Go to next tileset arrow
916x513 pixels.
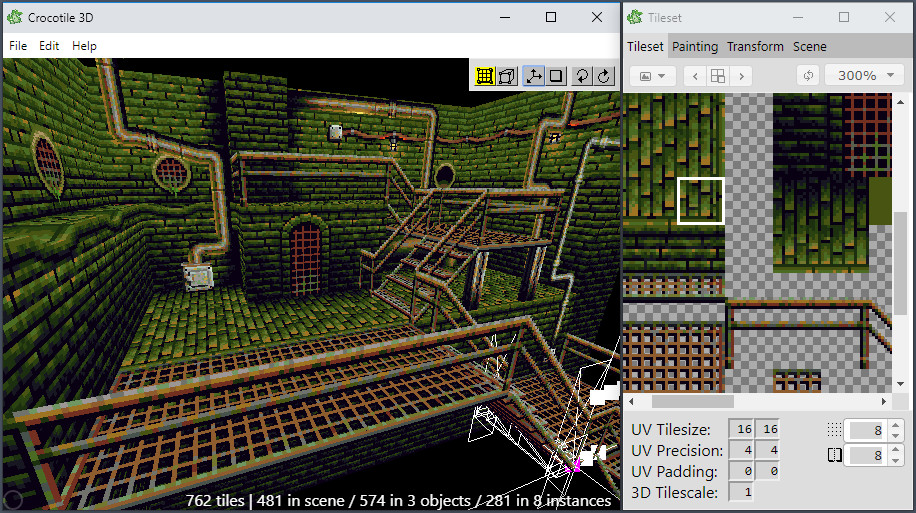tap(741, 76)
